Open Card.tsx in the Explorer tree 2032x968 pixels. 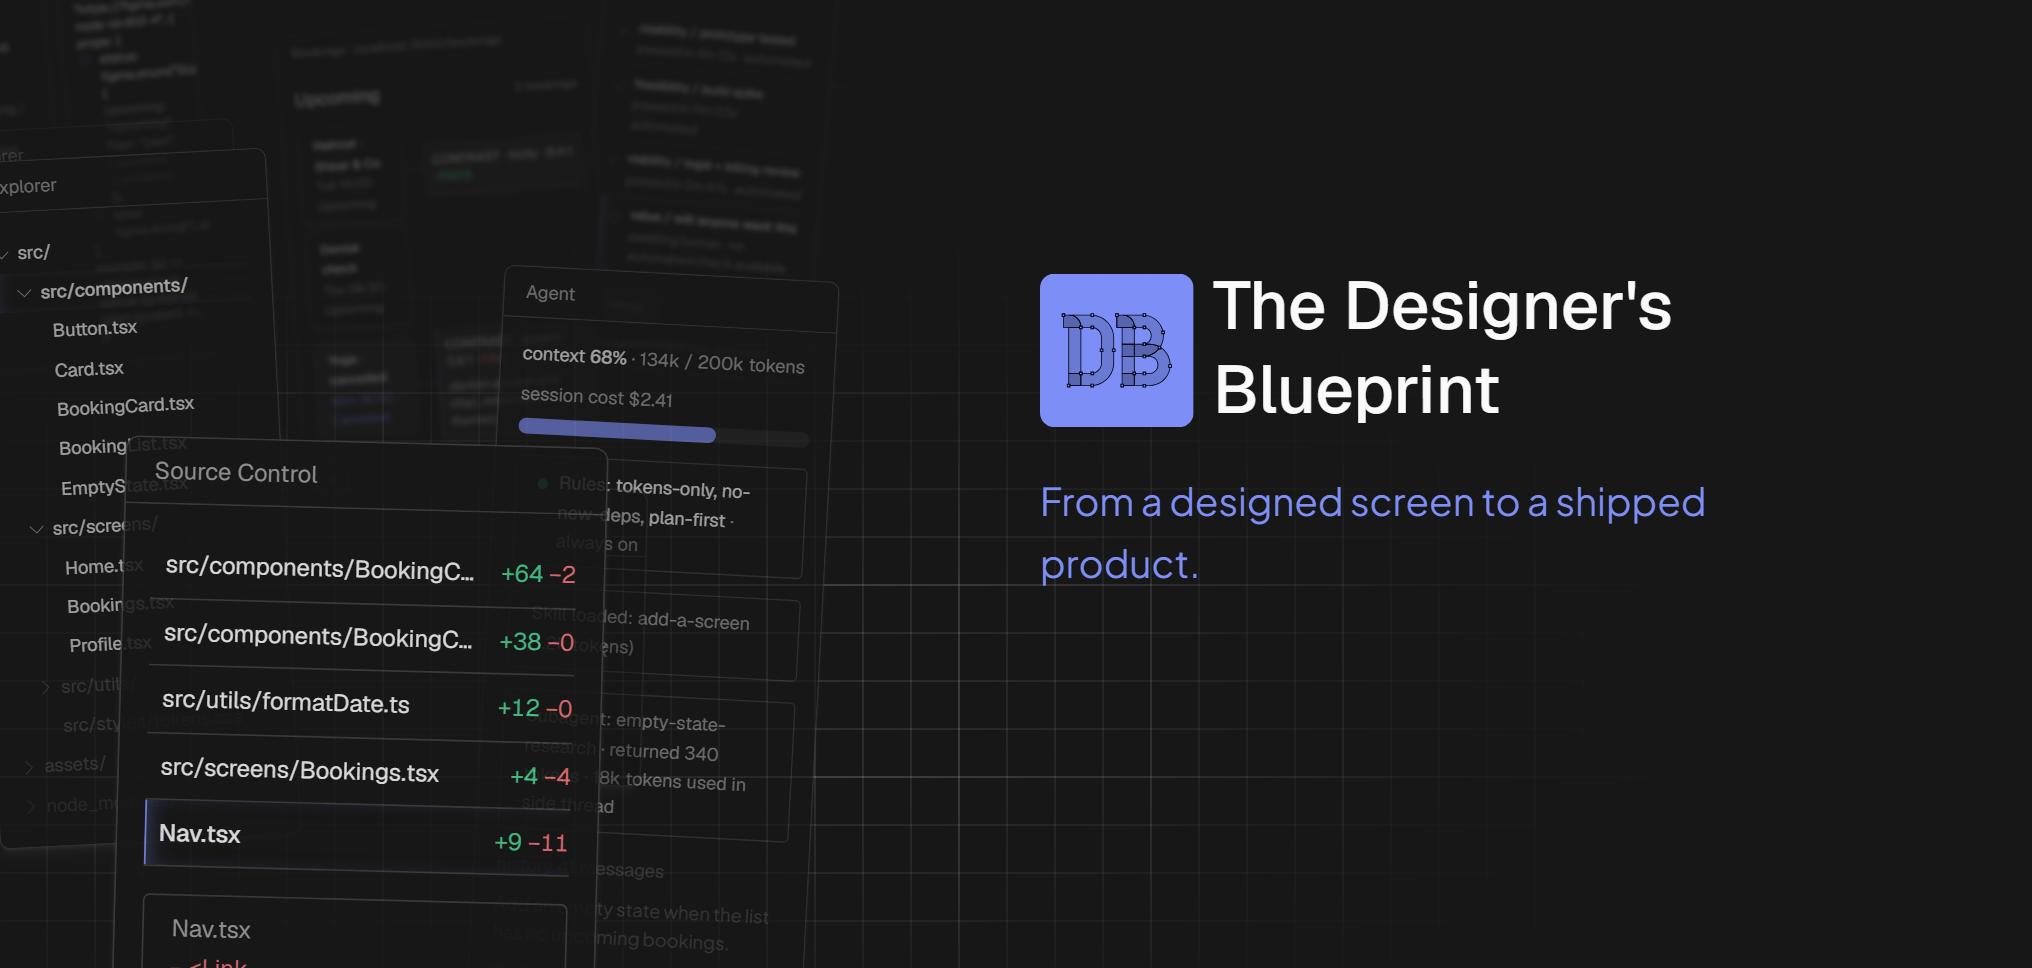(x=89, y=369)
